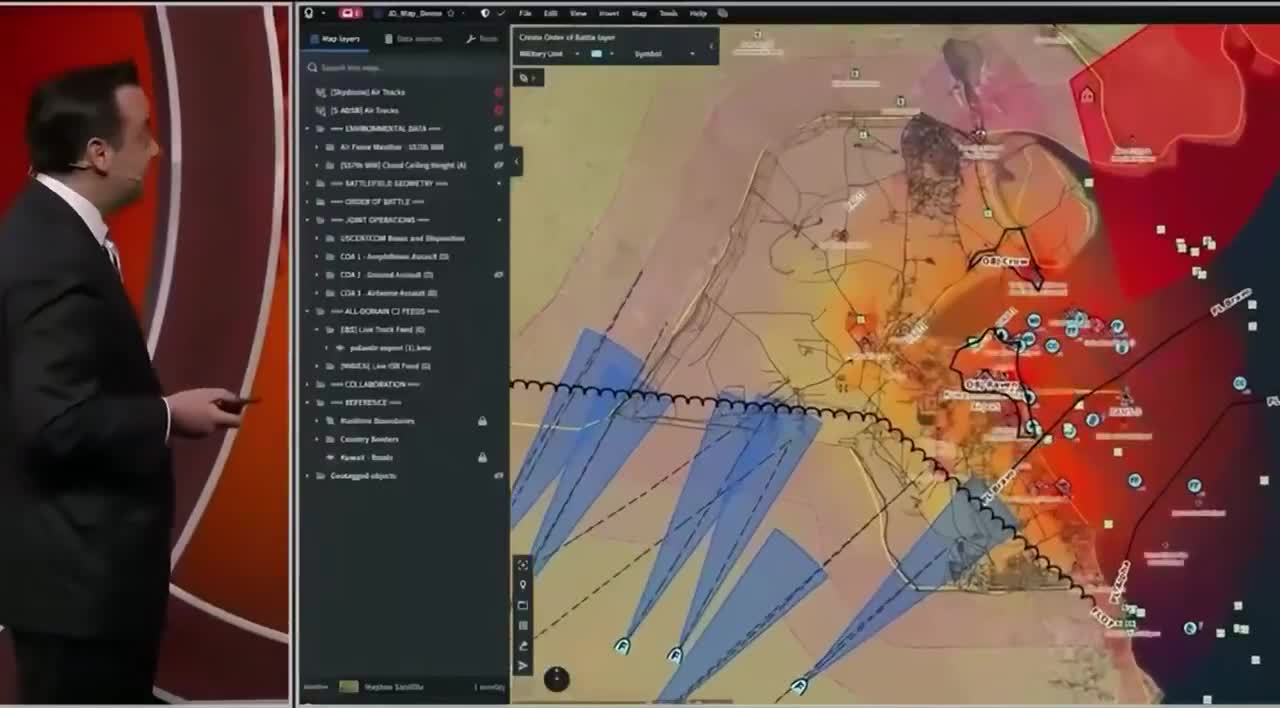This screenshot has width=1280, height=708.
Task: Open the Military Unit dropdown
Action: [549, 54]
